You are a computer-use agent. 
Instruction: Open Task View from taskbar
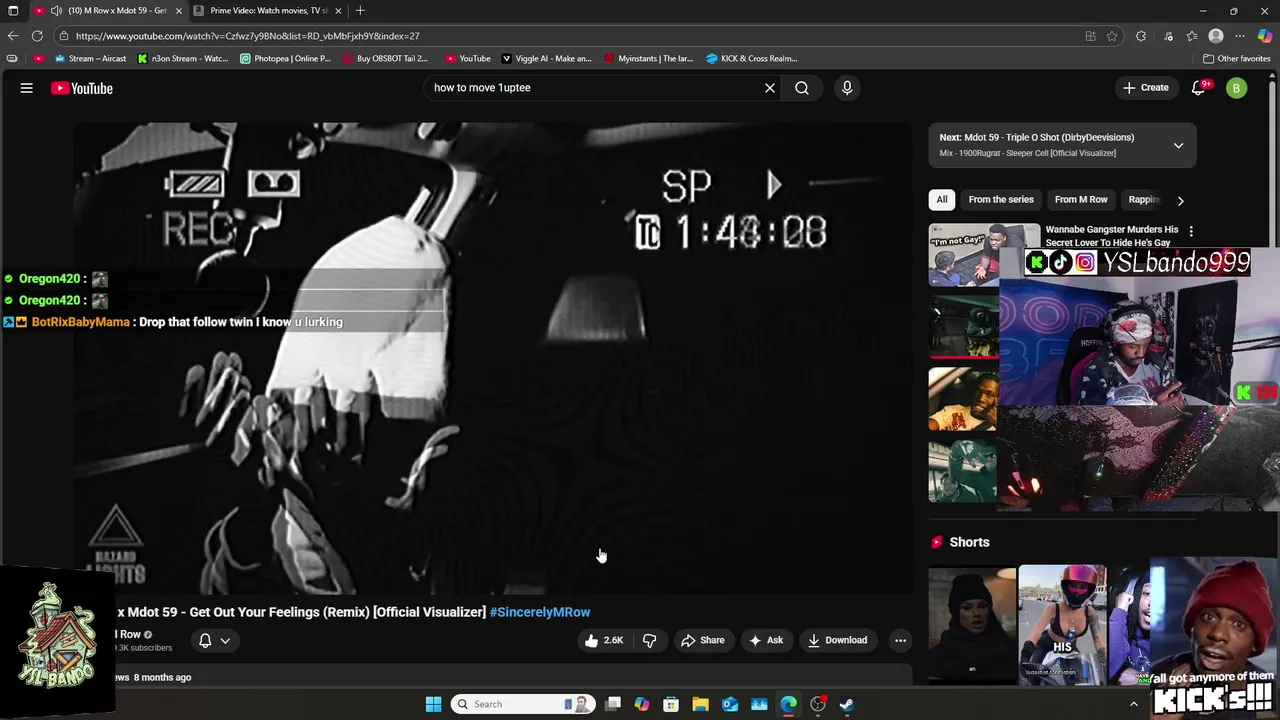613,704
